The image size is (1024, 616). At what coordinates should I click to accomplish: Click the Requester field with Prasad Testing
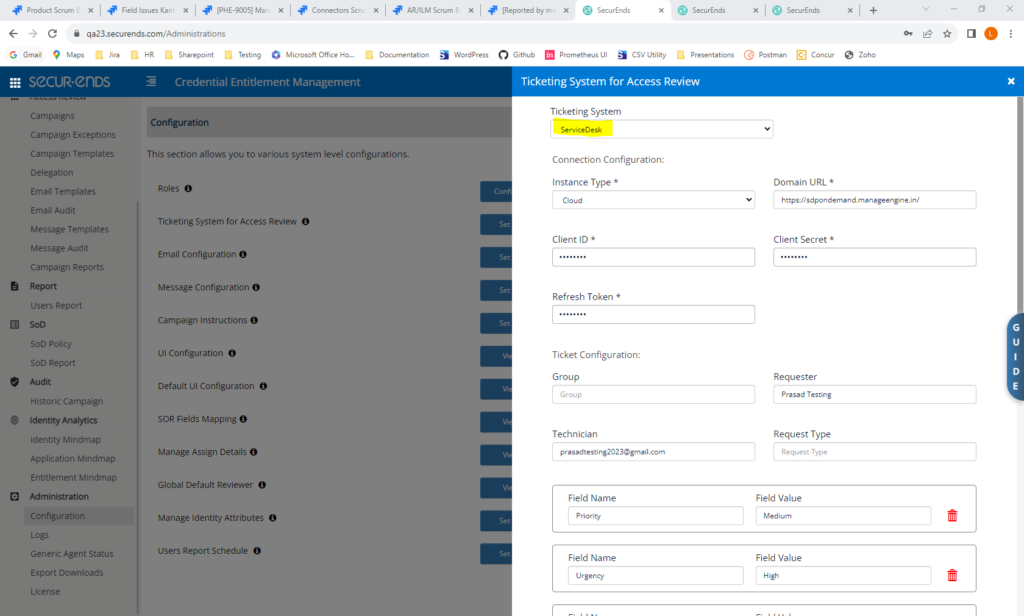tap(874, 395)
